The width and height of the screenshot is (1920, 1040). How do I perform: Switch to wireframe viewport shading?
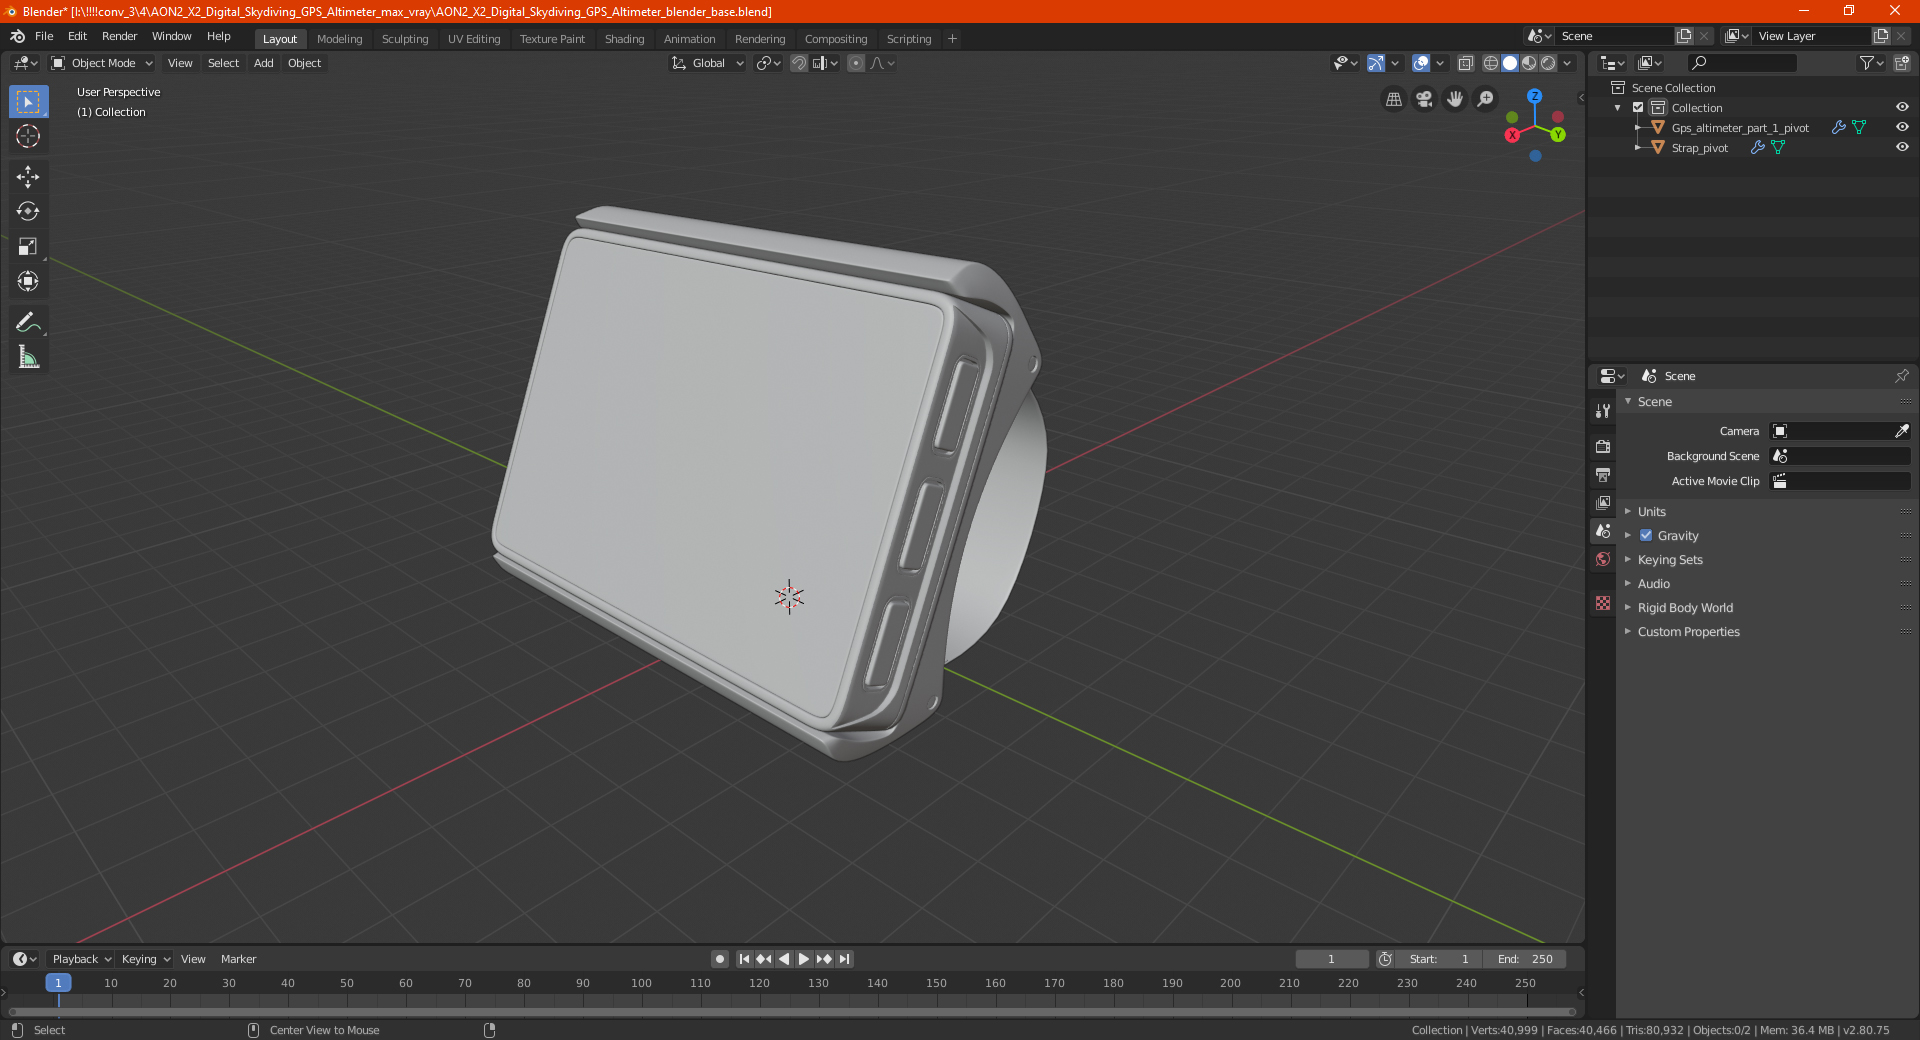pyautogui.click(x=1491, y=63)
